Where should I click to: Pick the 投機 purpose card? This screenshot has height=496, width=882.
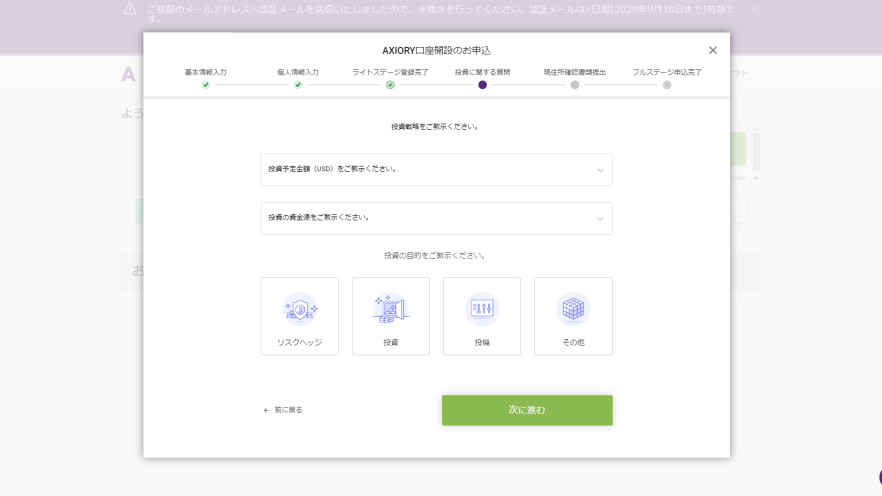[x=482, y=316]
